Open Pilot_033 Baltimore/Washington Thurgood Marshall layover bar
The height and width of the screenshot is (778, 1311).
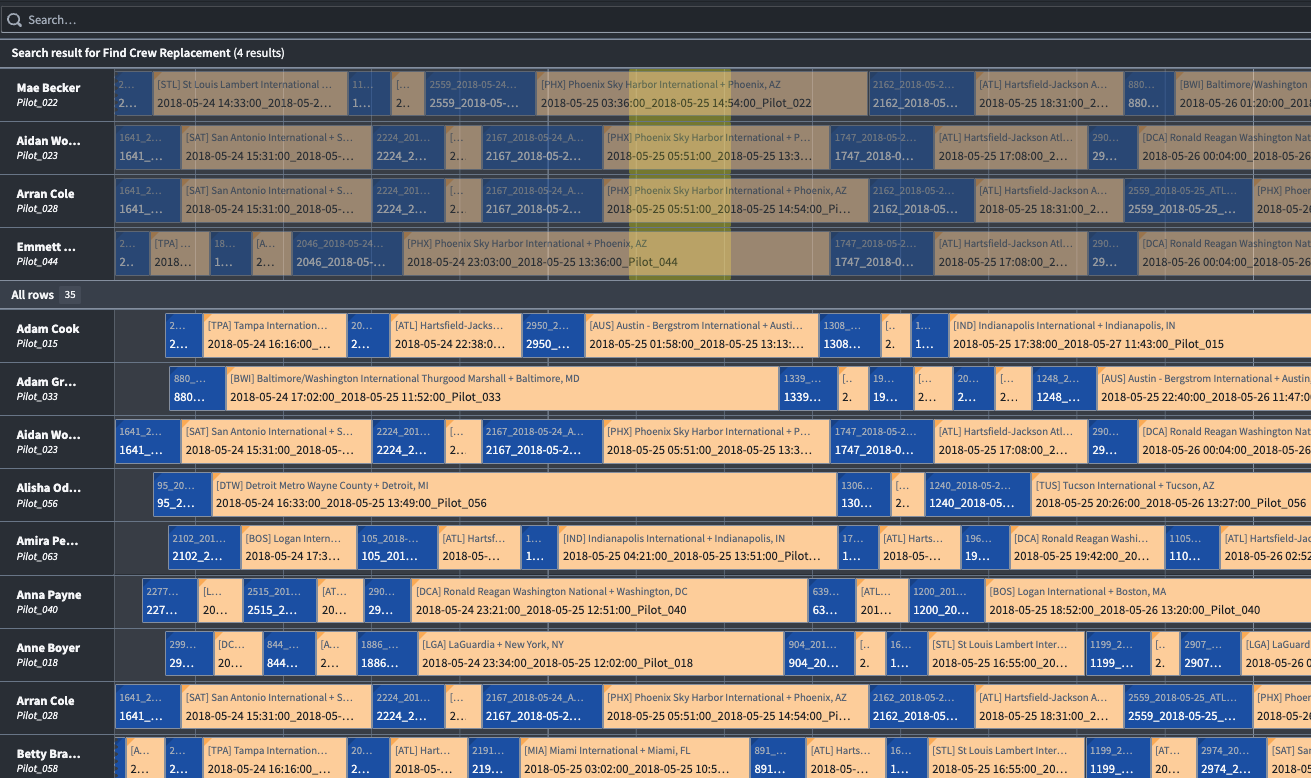pos(502,389)
